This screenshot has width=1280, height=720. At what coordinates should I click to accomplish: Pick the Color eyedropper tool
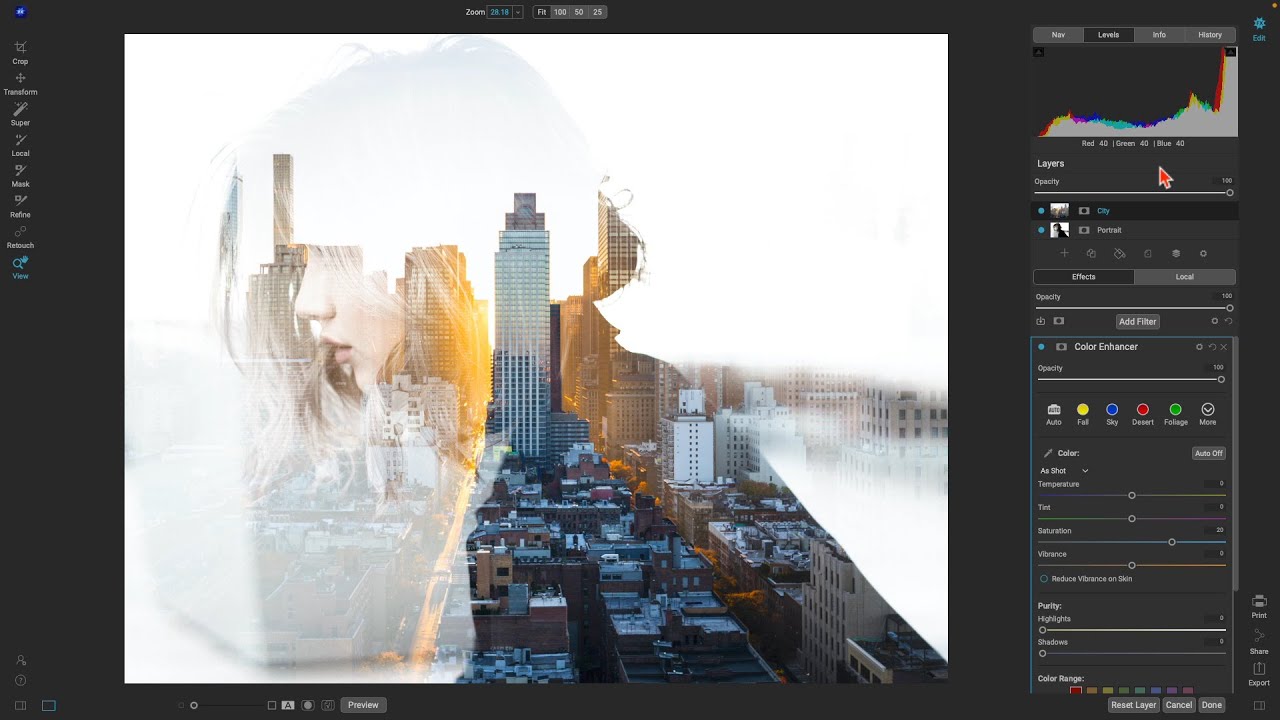[1048, 453]
